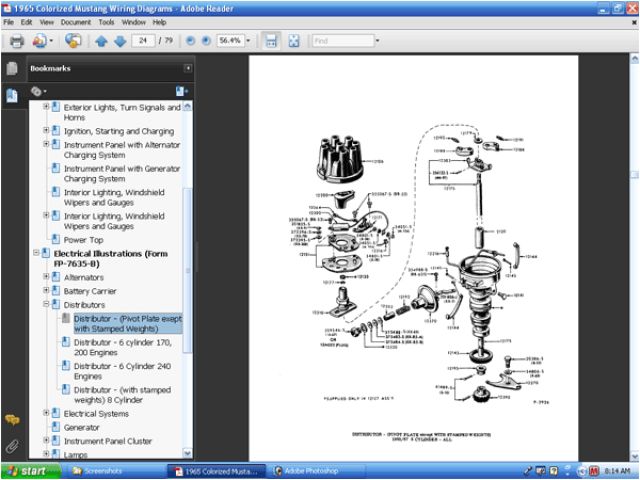The height and width of the screenshot is (480, 640).
Task: Toggle the fit one full page view
Action: click(x=294, y=42)
